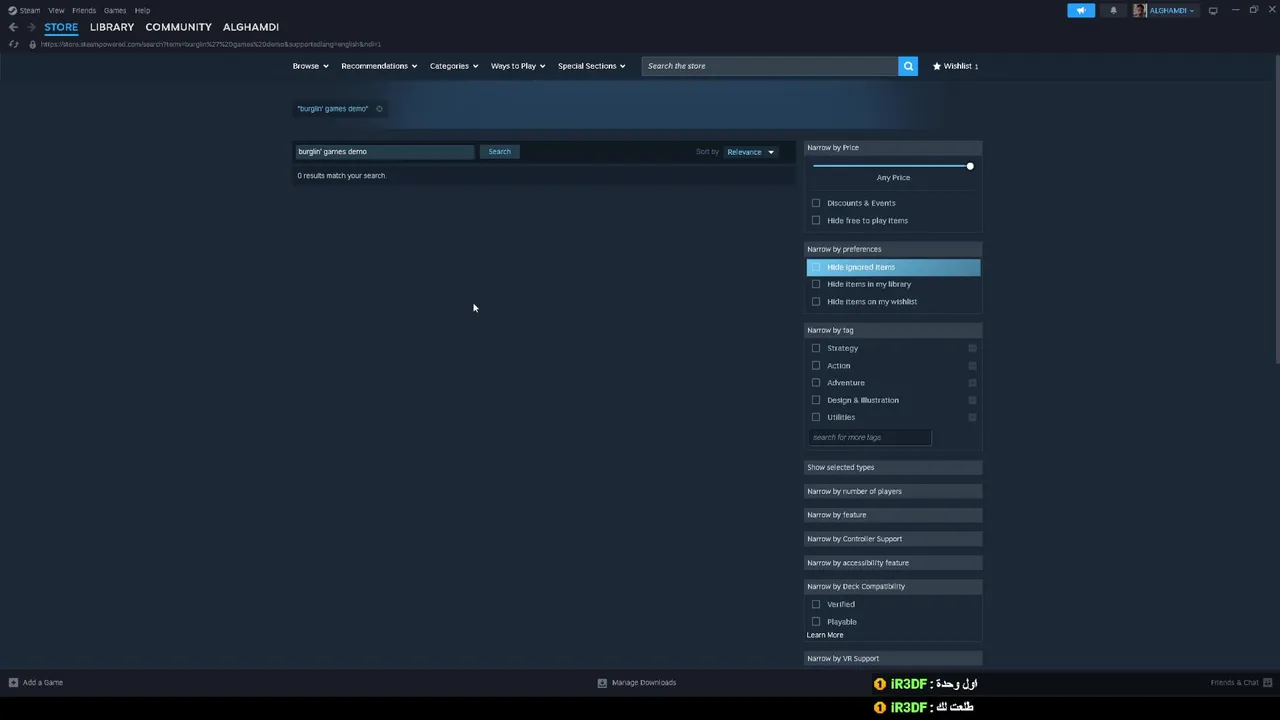The height and width of the screenshot is (720, 1280).
Task: Click the Search button beside the term
Action: [x=499, y=152]
